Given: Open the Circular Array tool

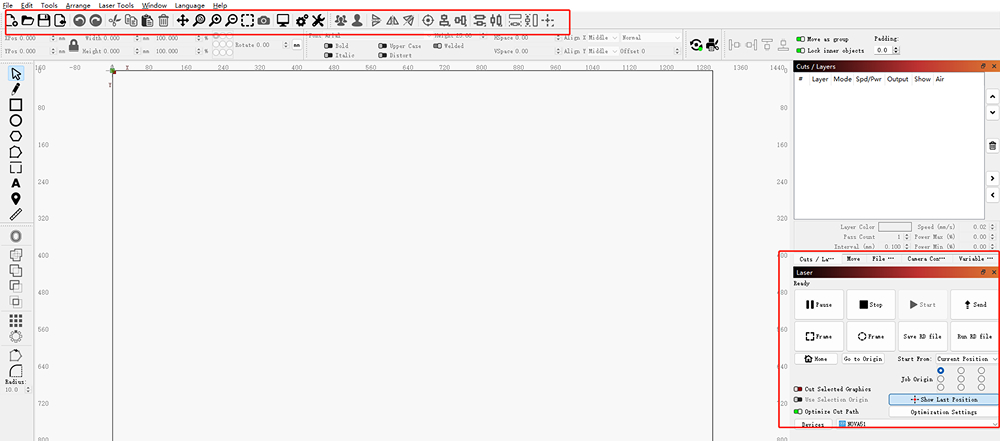Looking at the screenshot, I should [16, 336].
